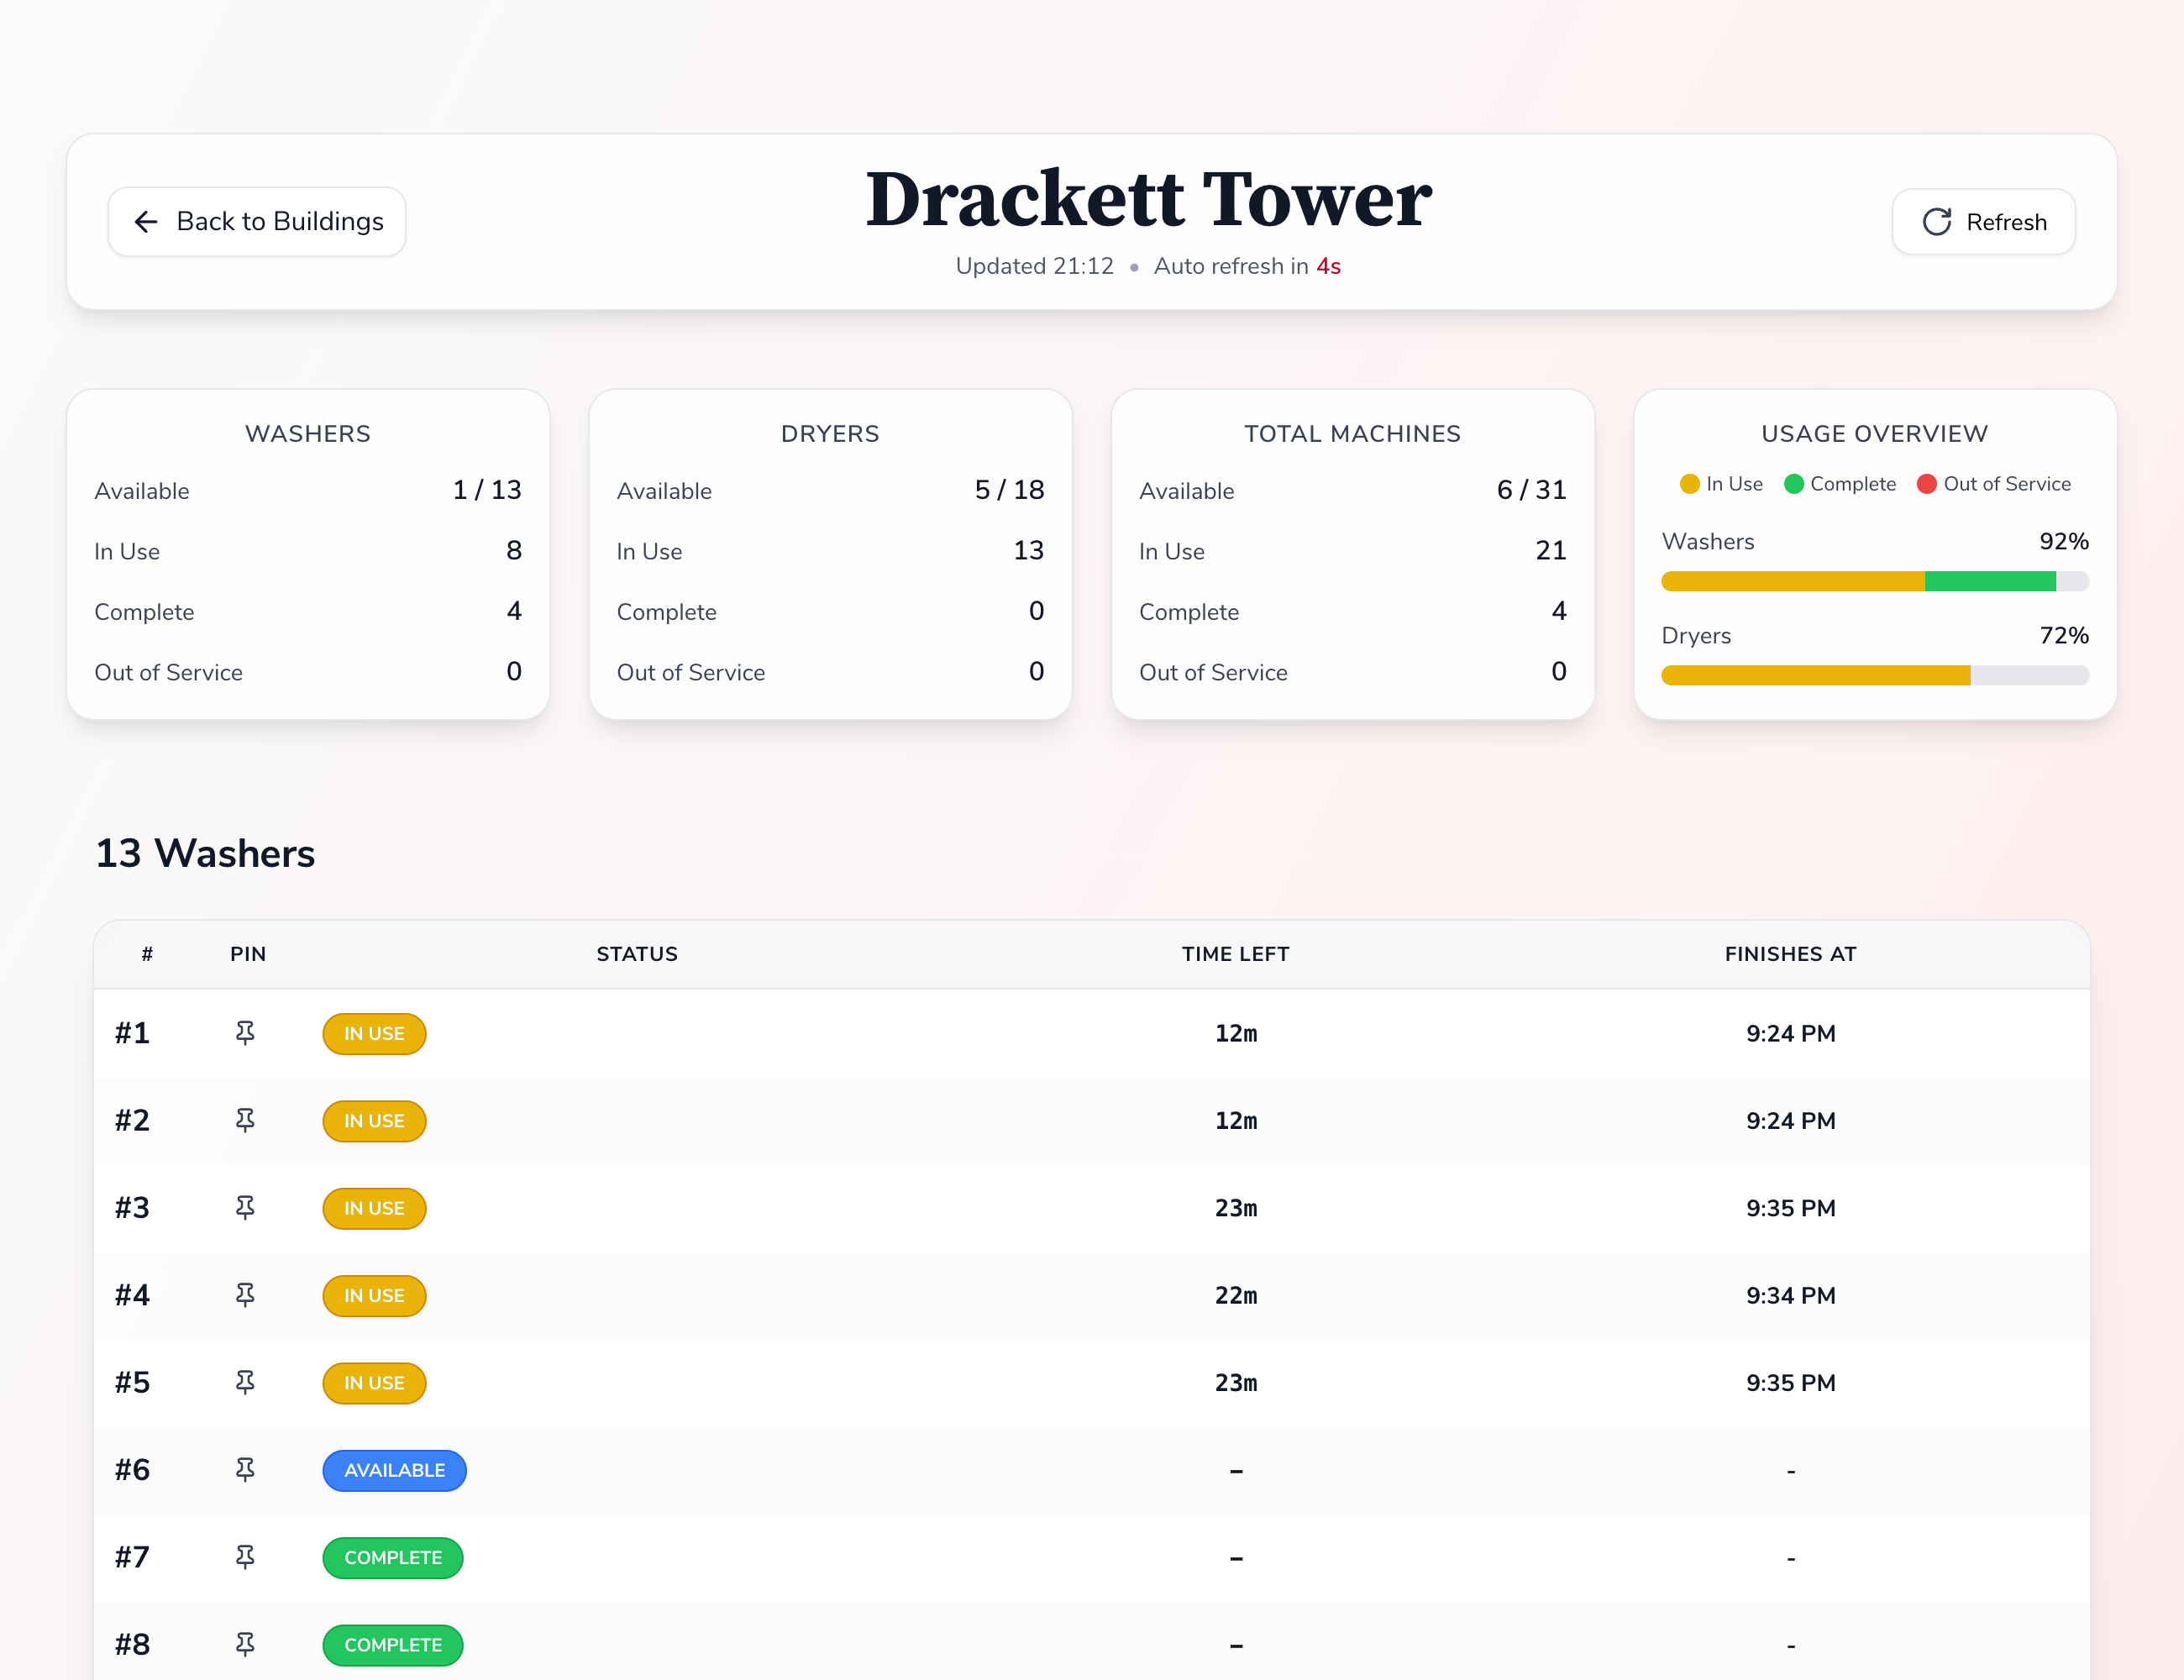2184x1680 pixels.
Task: Click the refresh circular arrow icon
Action: [x=1937, y=222]
